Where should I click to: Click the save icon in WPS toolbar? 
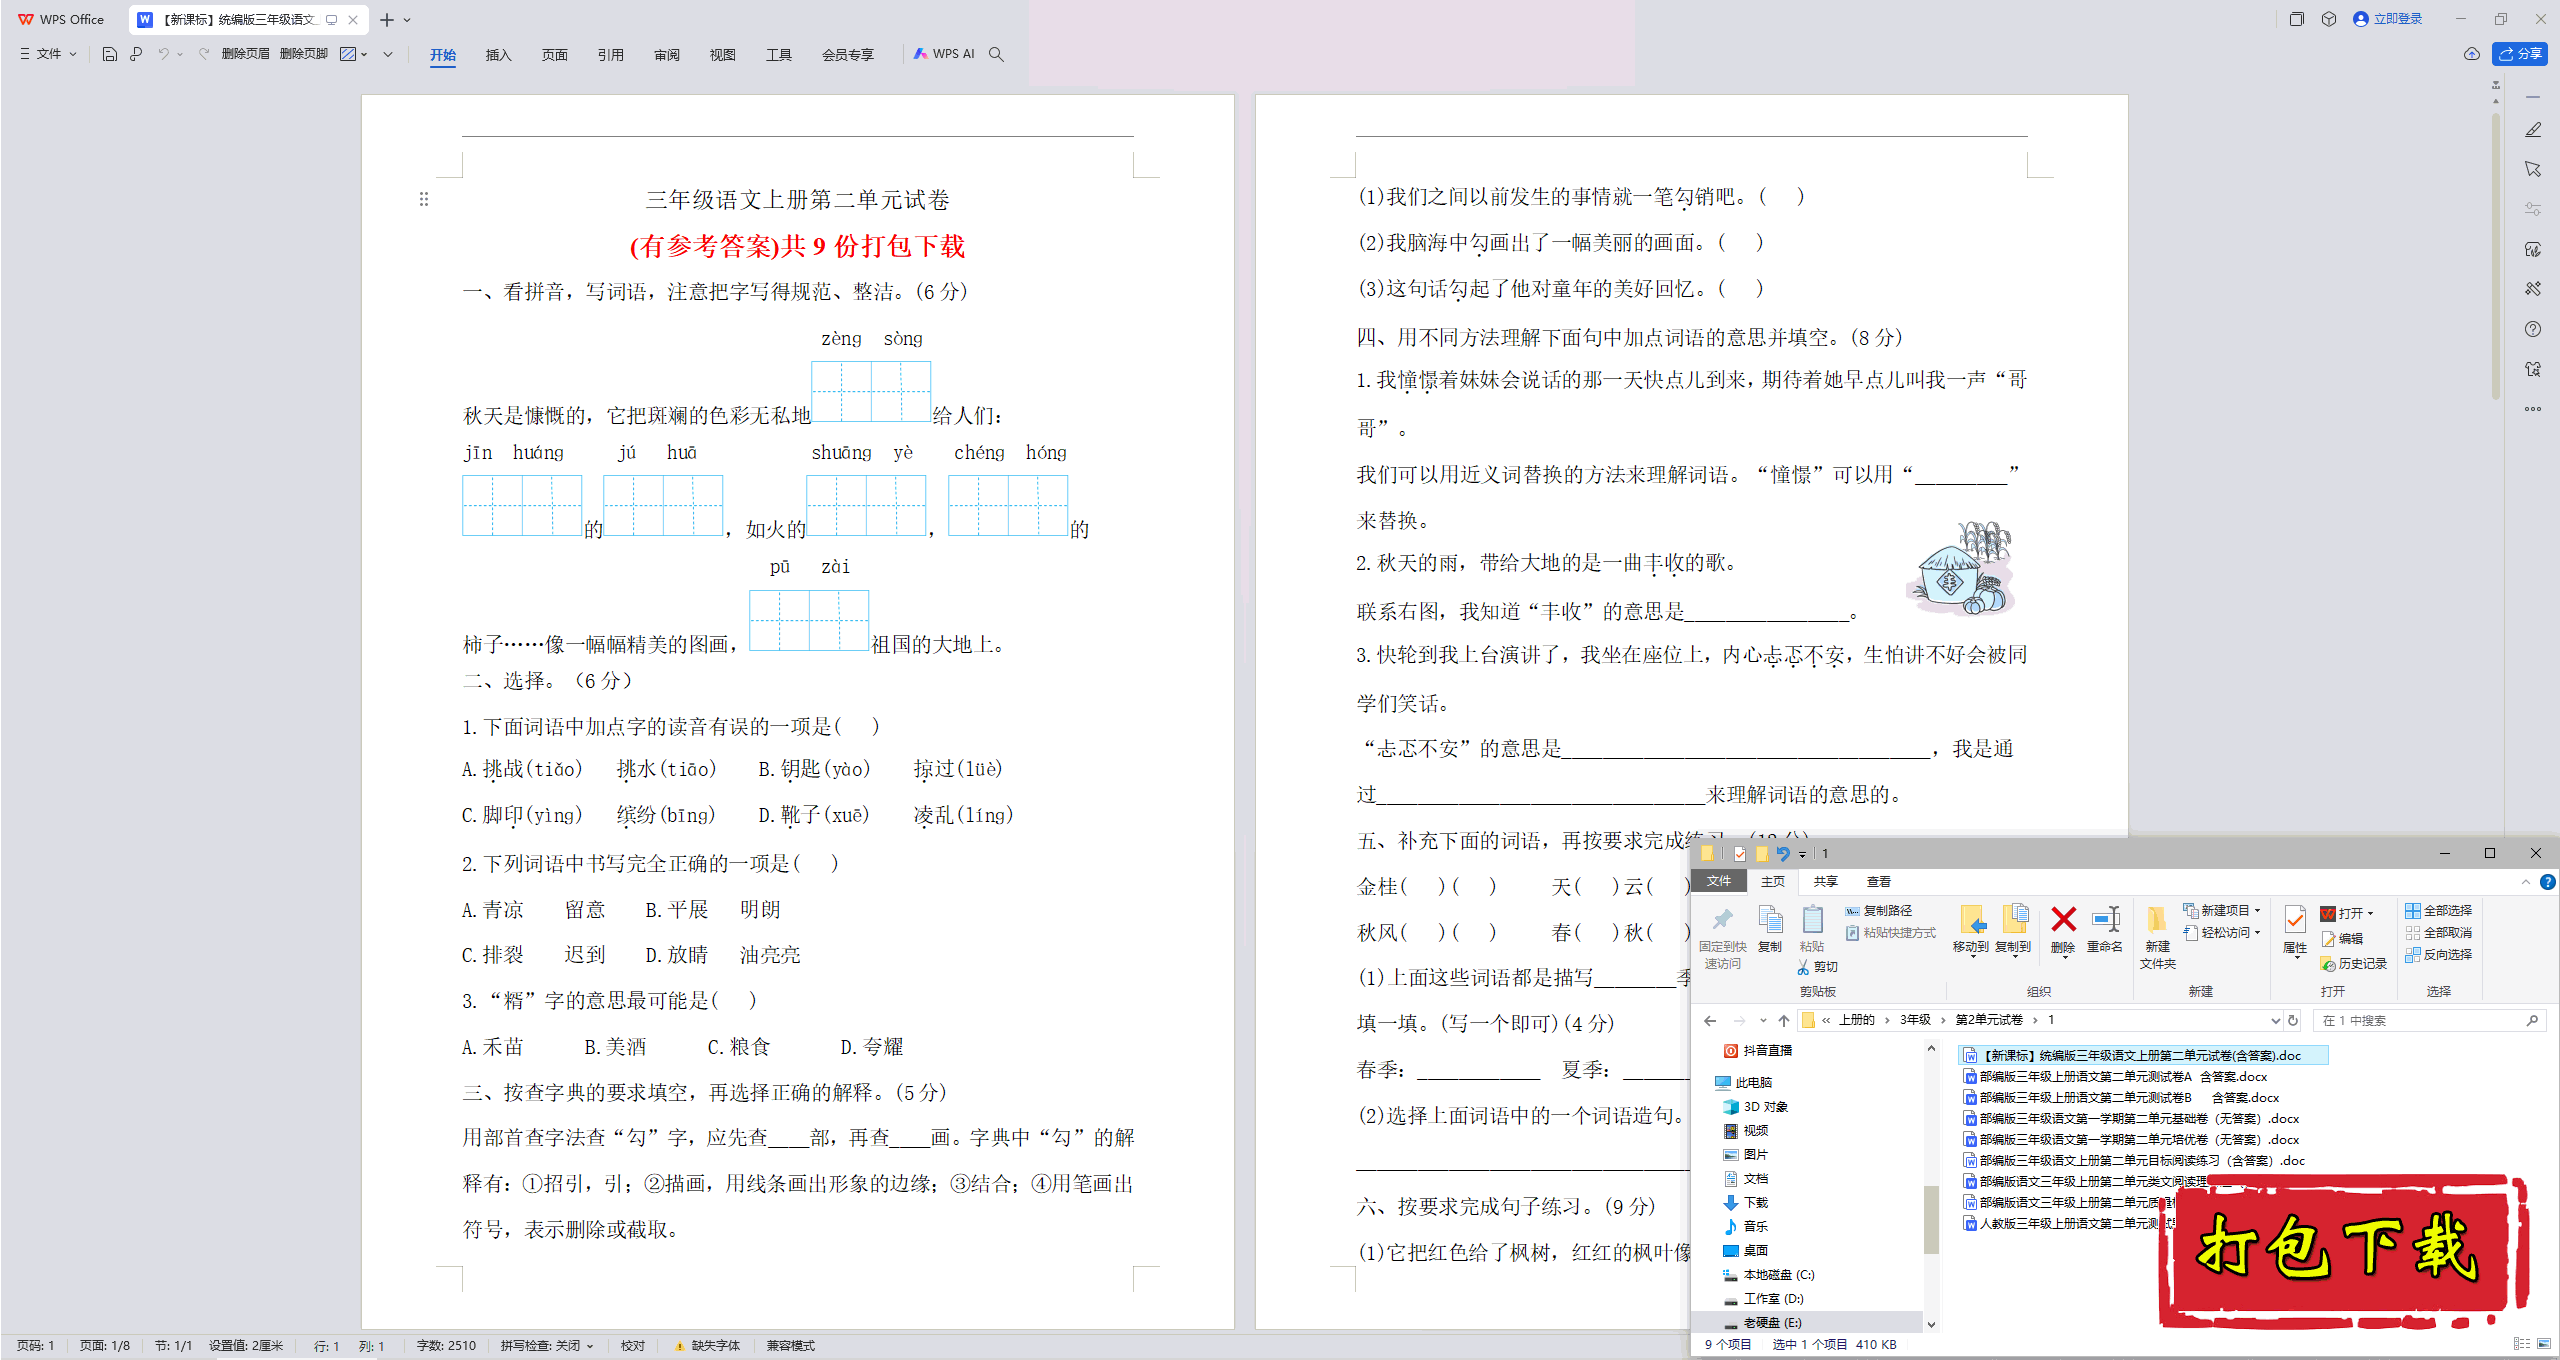point(110,54)
